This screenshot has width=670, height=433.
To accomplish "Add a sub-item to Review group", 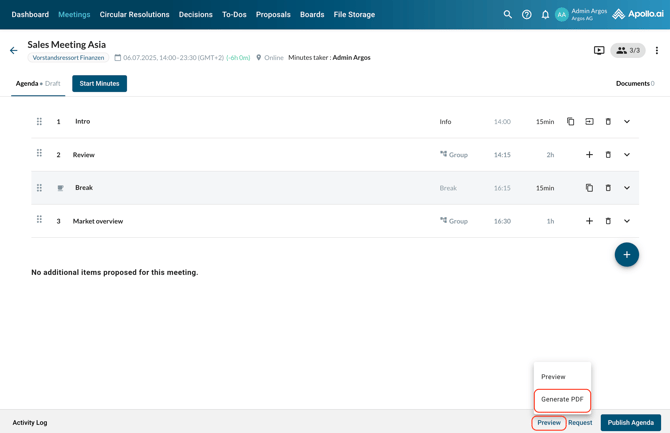I will click(x=589, y=155).
